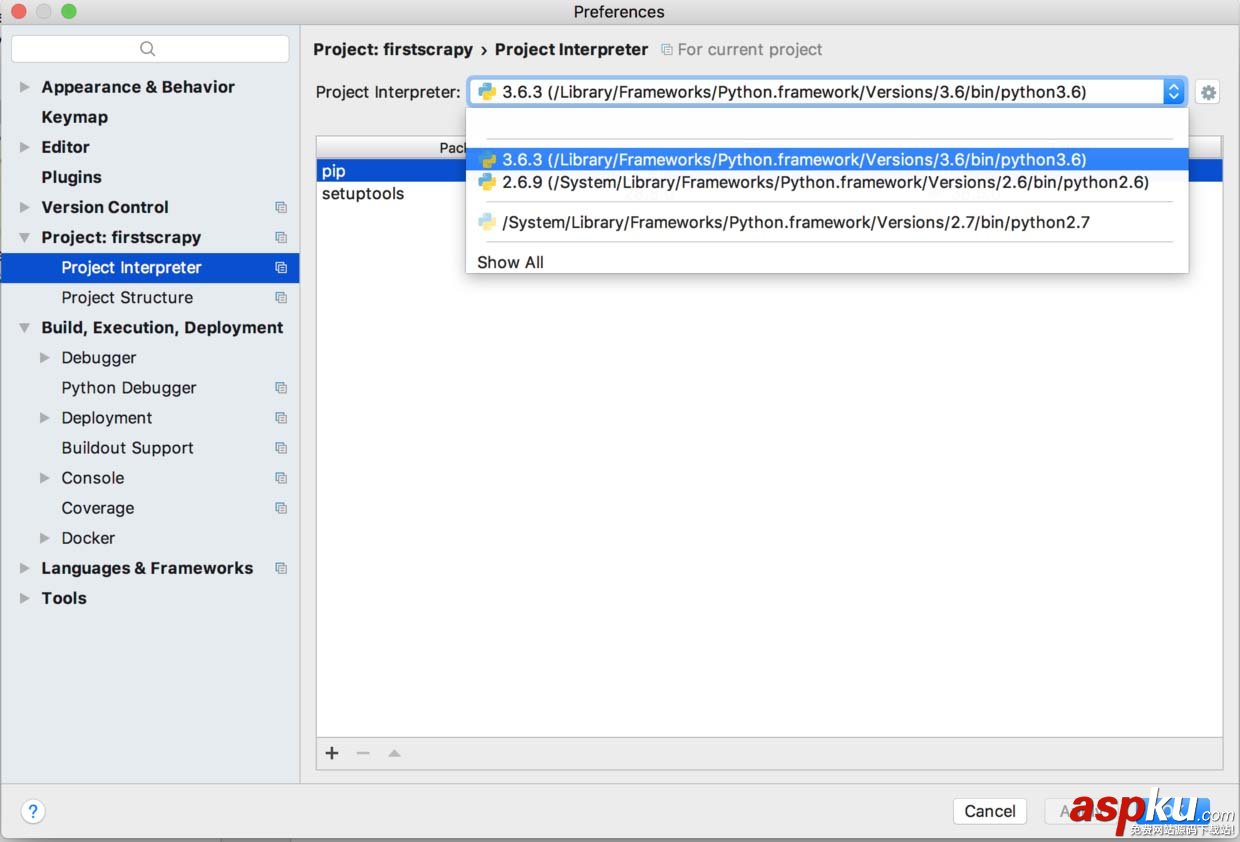1240x842 pixels.
Task: Click the per-project icon beside Coverage
Action: click(281, 508)
